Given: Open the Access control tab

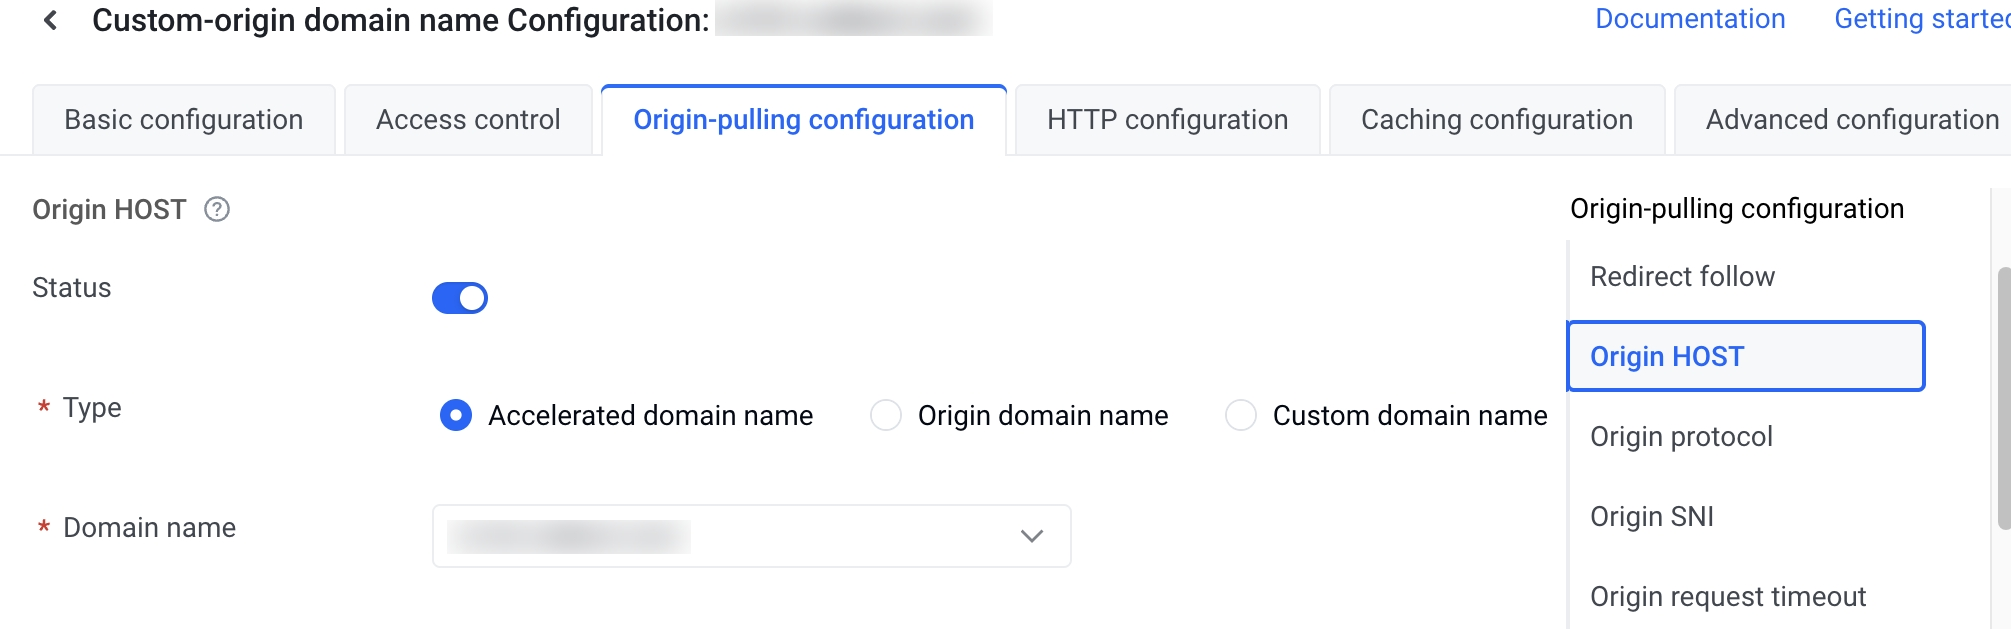Looking at the screenshot, I should [x=468, y=120].
